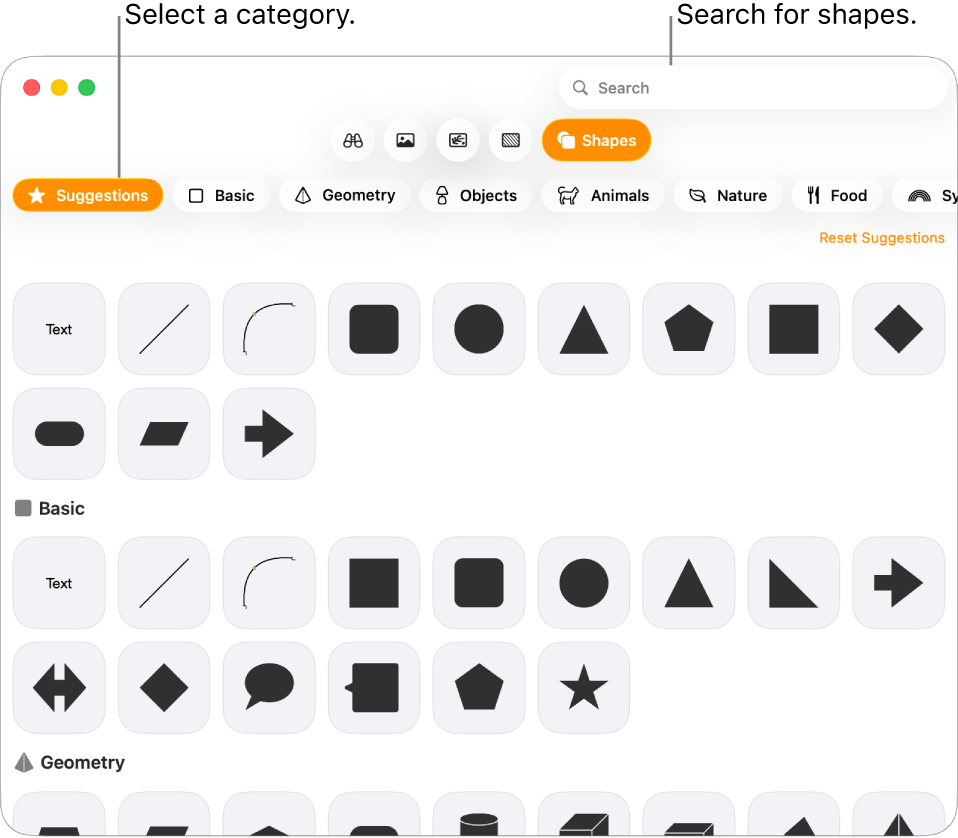Viewport: 958px width, 838px height.
Task: Select the curved line drawing tool
Action: 268,328
